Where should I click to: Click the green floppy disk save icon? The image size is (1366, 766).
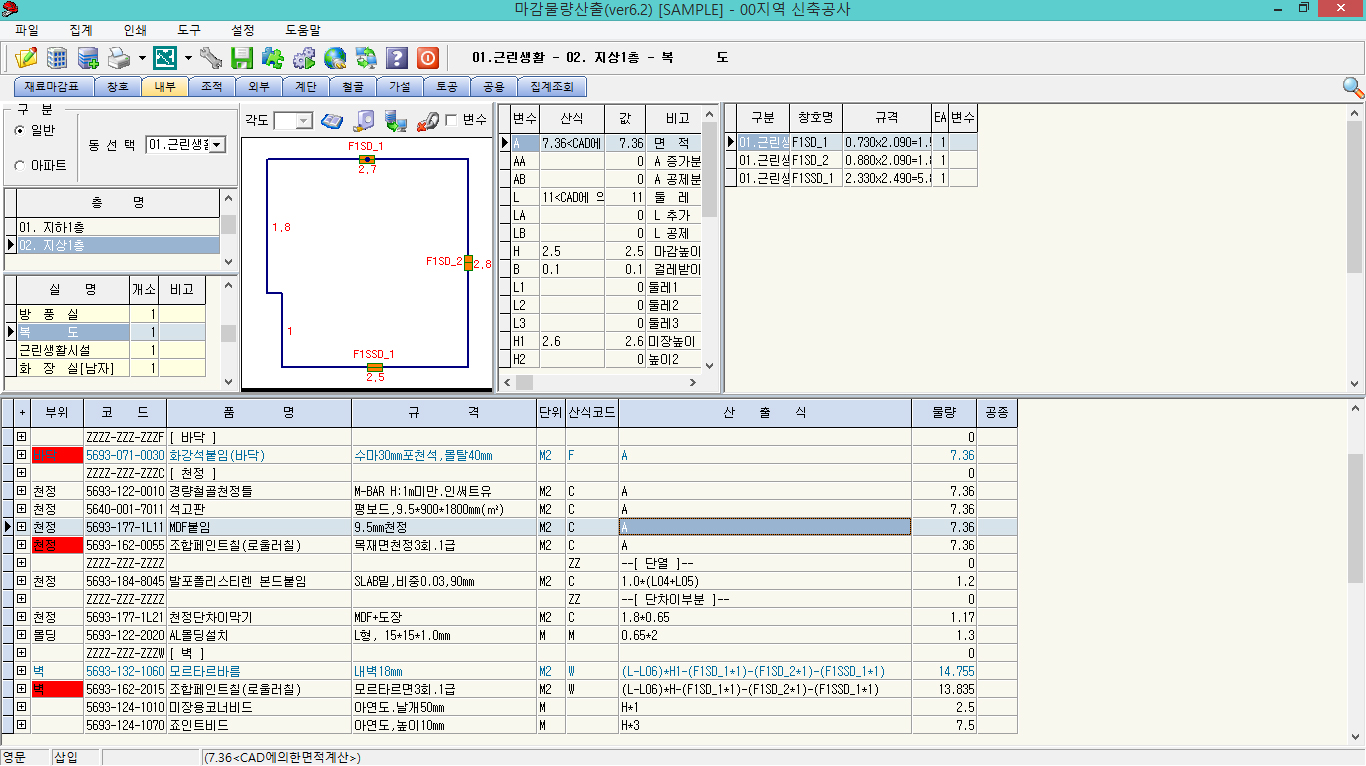tap(242, 58)
